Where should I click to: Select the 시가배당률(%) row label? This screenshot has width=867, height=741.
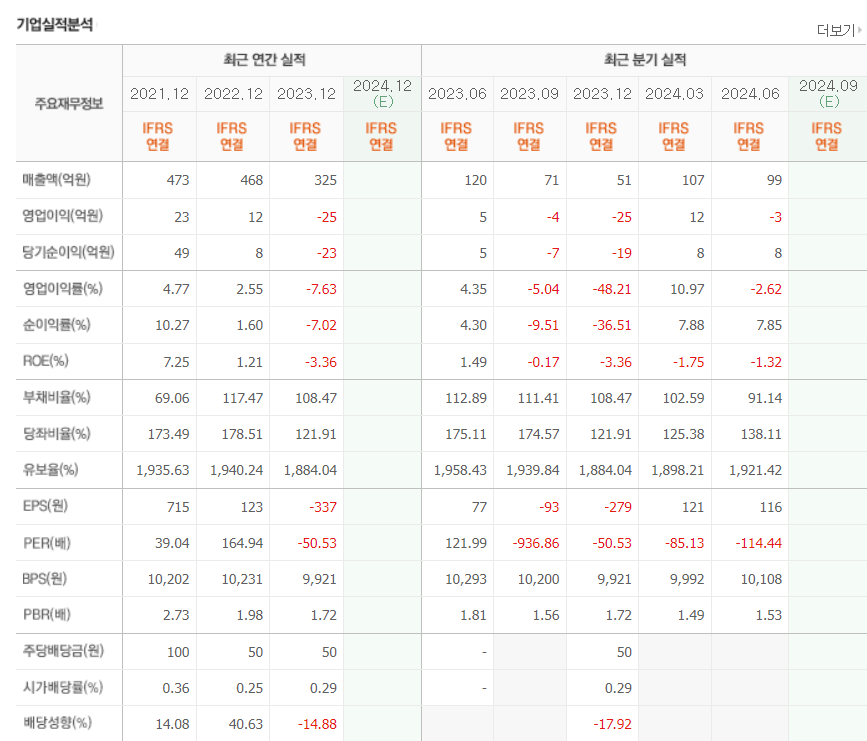click(62, 687)
